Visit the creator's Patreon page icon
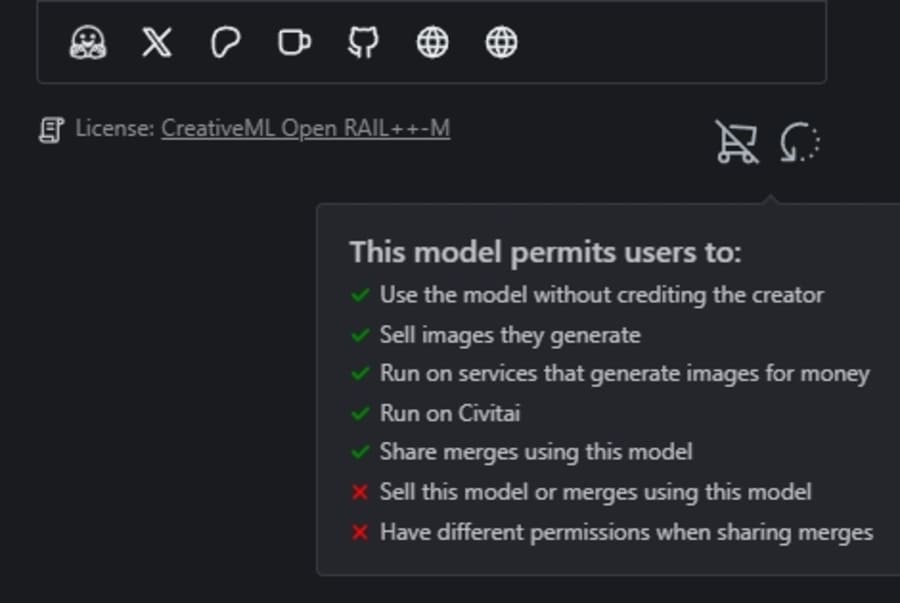This screenshot has width=900, height=603. click(x=226, y=42)
